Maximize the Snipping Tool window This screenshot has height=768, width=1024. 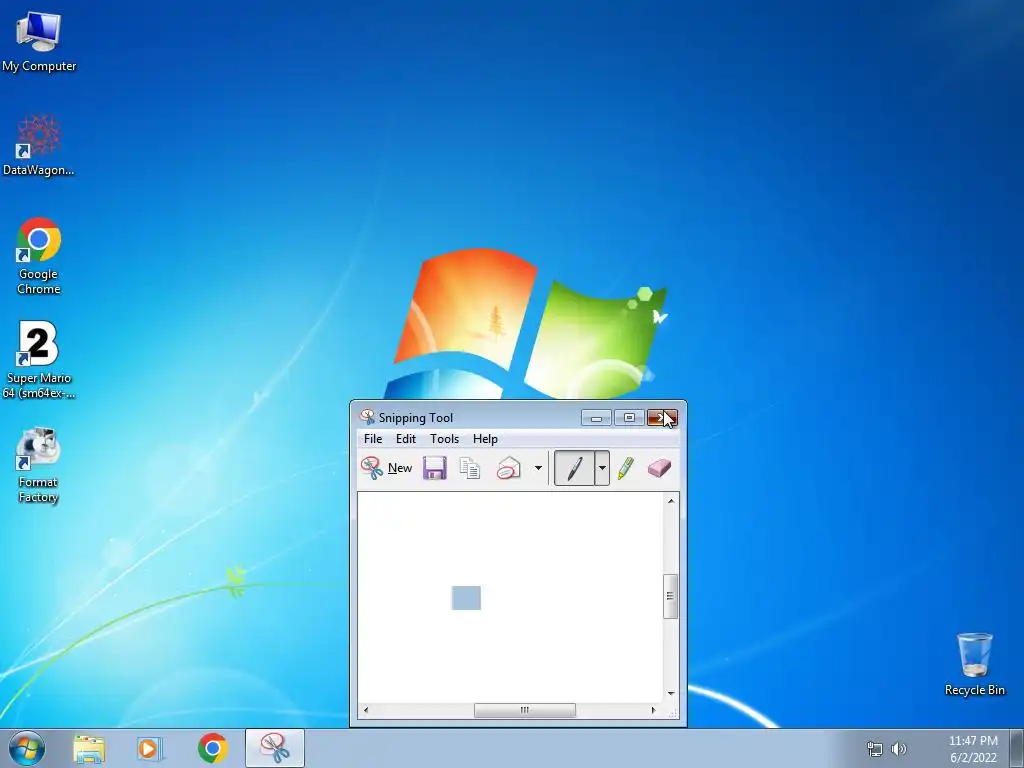(629, 418)
